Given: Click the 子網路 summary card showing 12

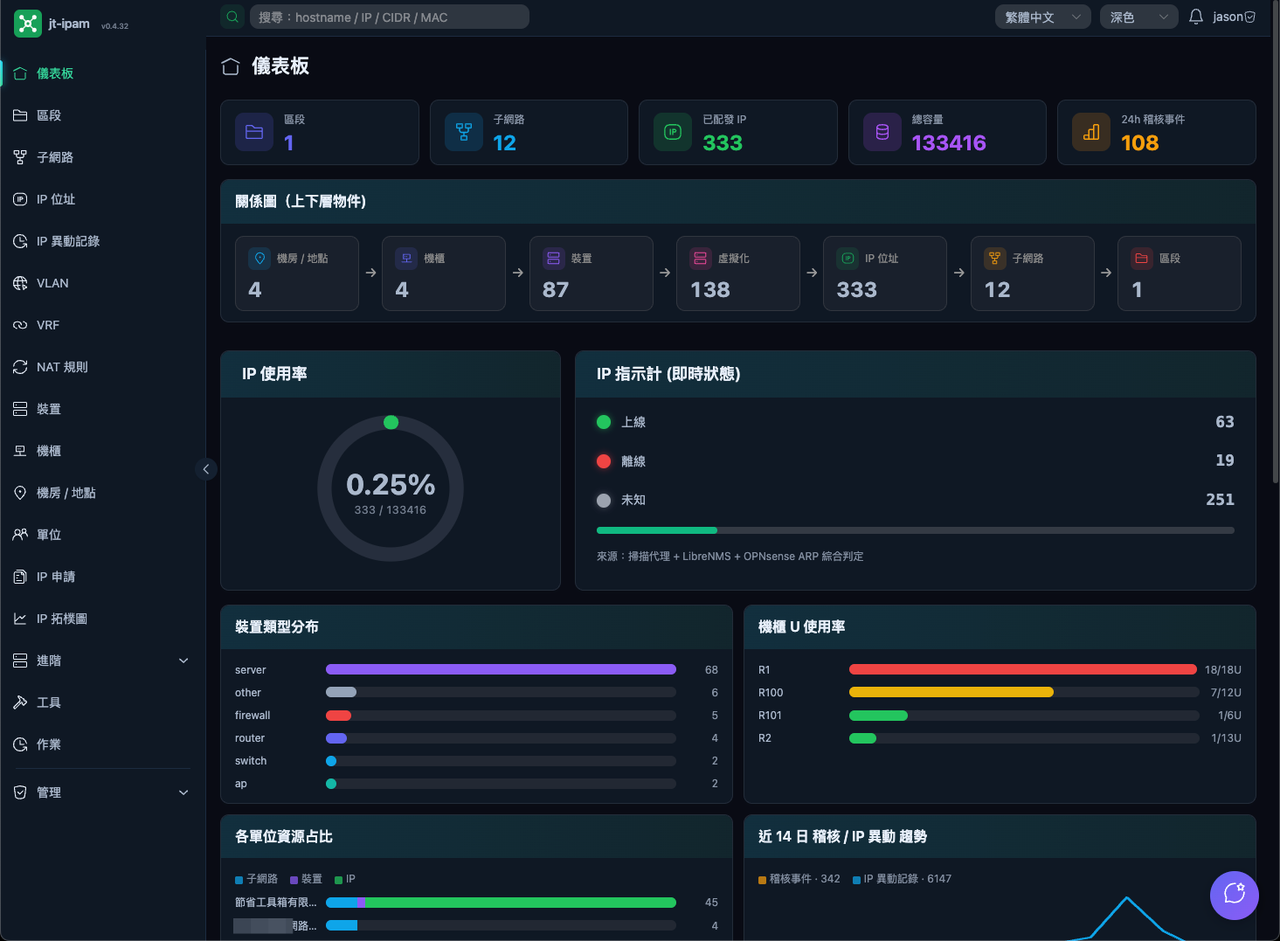Looking at the screenshot, I should point(529,132).
